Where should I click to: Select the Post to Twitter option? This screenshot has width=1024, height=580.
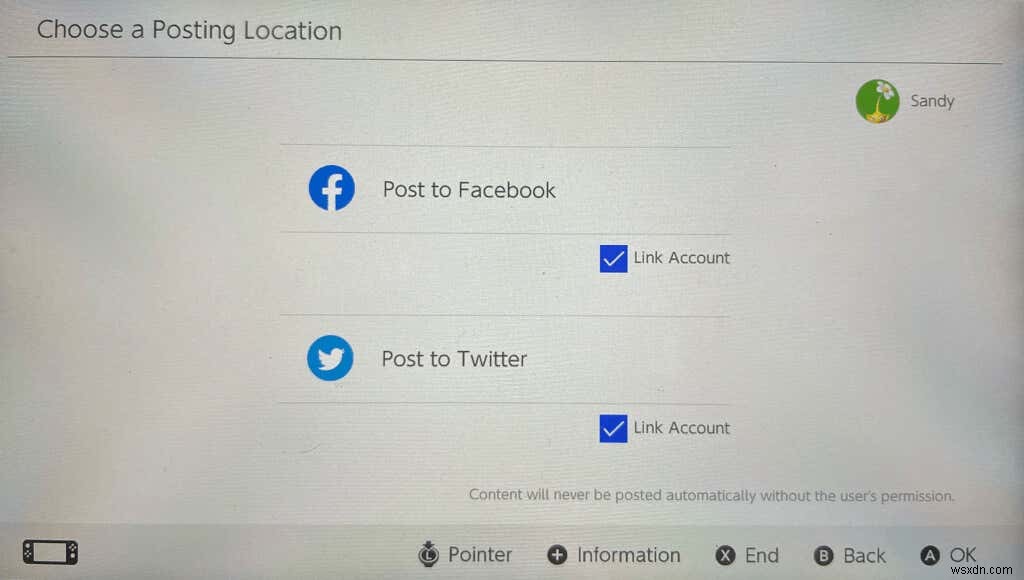click(x=504, y=359)
